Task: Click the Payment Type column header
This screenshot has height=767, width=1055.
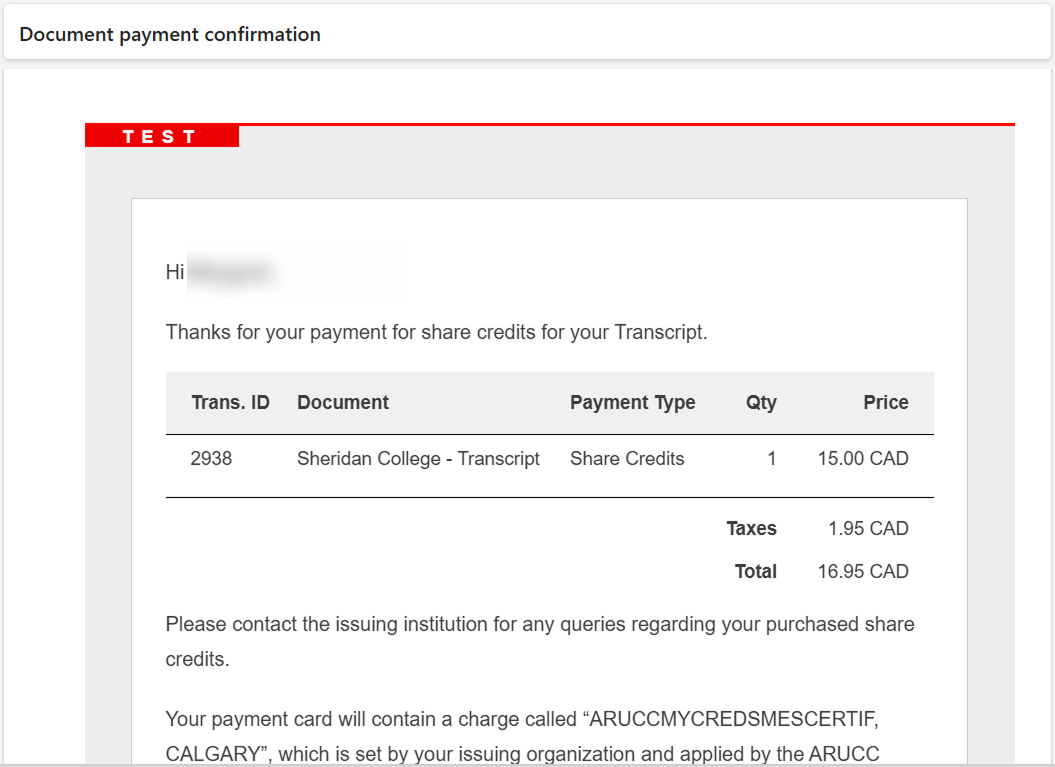Action: tap(632, 402)
